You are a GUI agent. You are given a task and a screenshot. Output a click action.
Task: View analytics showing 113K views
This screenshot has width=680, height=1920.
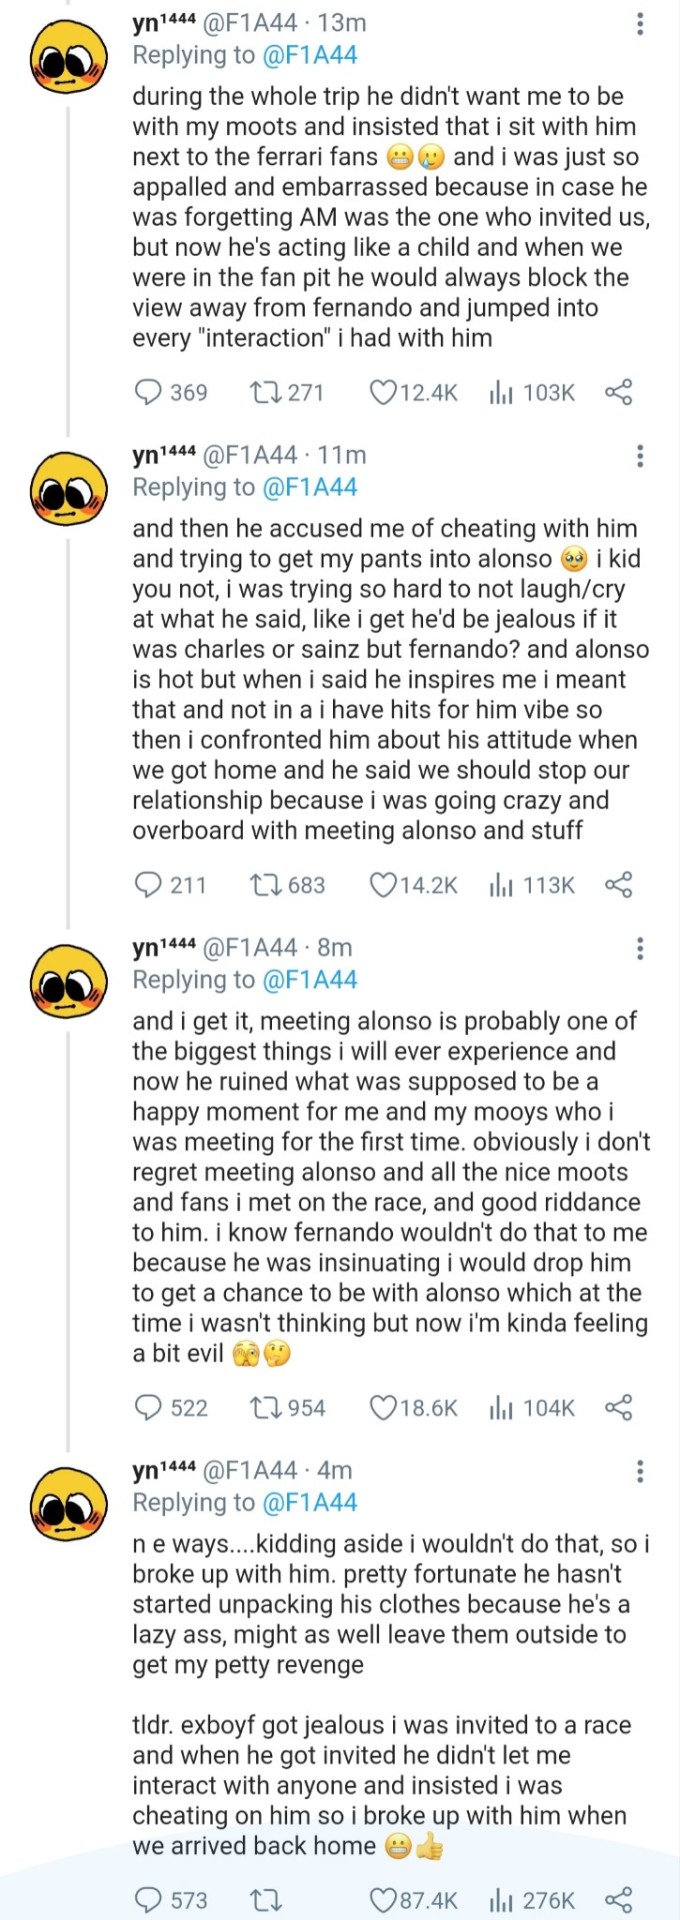click(x=532, y=885)
